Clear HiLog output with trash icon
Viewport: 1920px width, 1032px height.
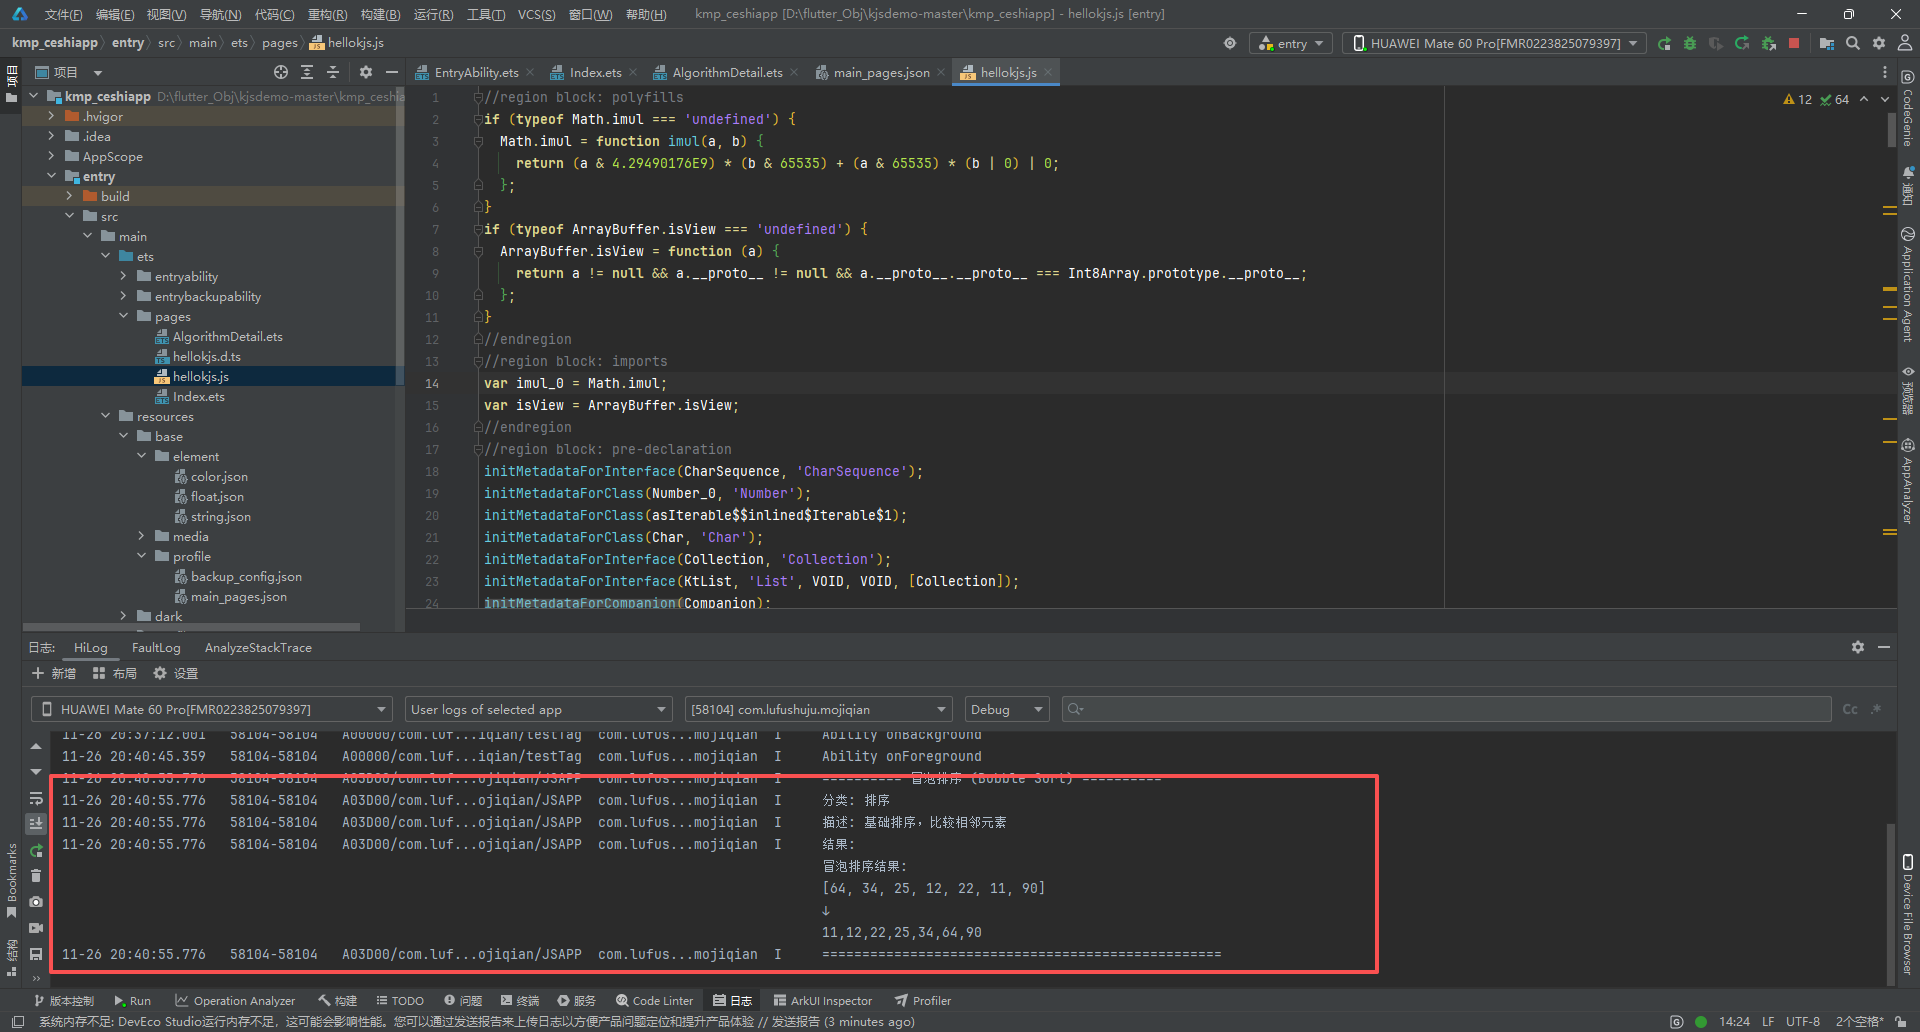coord(36,876)
